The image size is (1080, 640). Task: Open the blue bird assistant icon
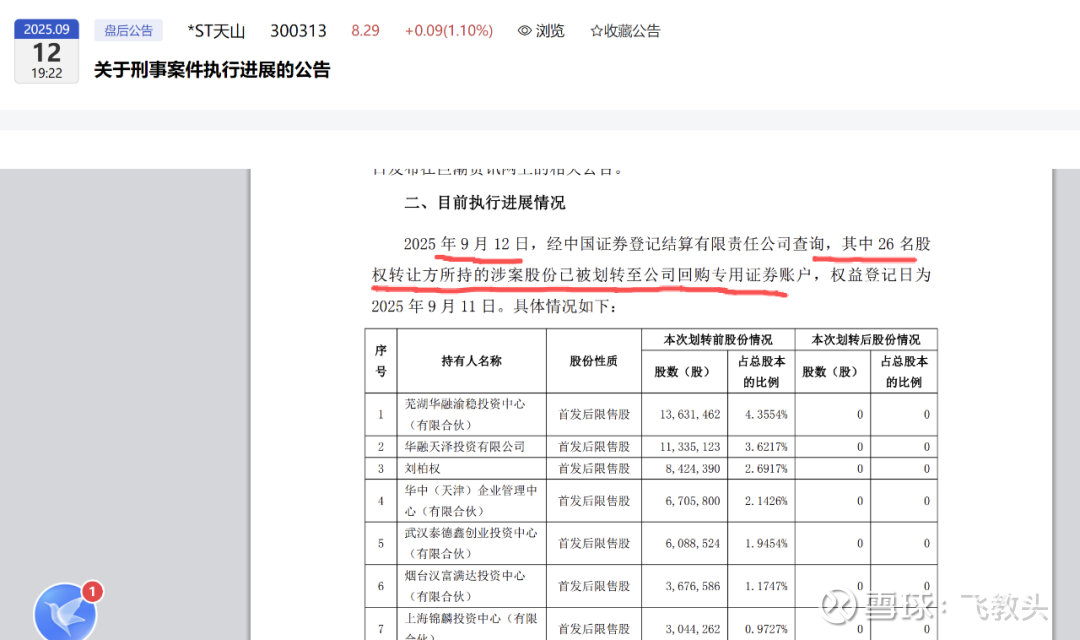[x=65, y=612]
